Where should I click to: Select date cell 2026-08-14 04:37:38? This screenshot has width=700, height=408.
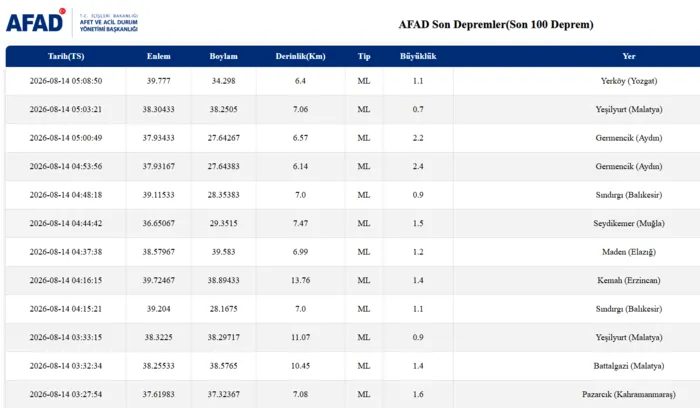(x=66, y=252)
